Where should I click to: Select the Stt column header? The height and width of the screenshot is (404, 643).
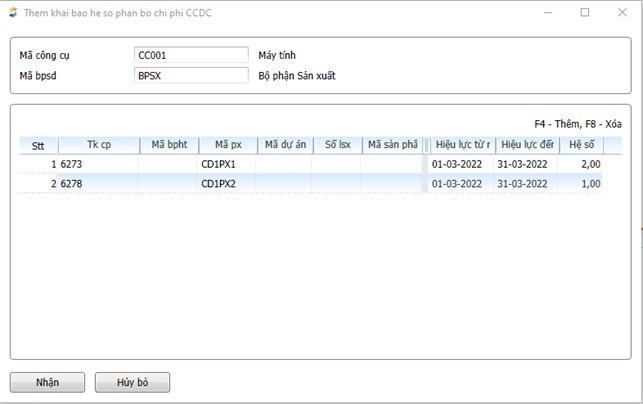tap(39, 145)
